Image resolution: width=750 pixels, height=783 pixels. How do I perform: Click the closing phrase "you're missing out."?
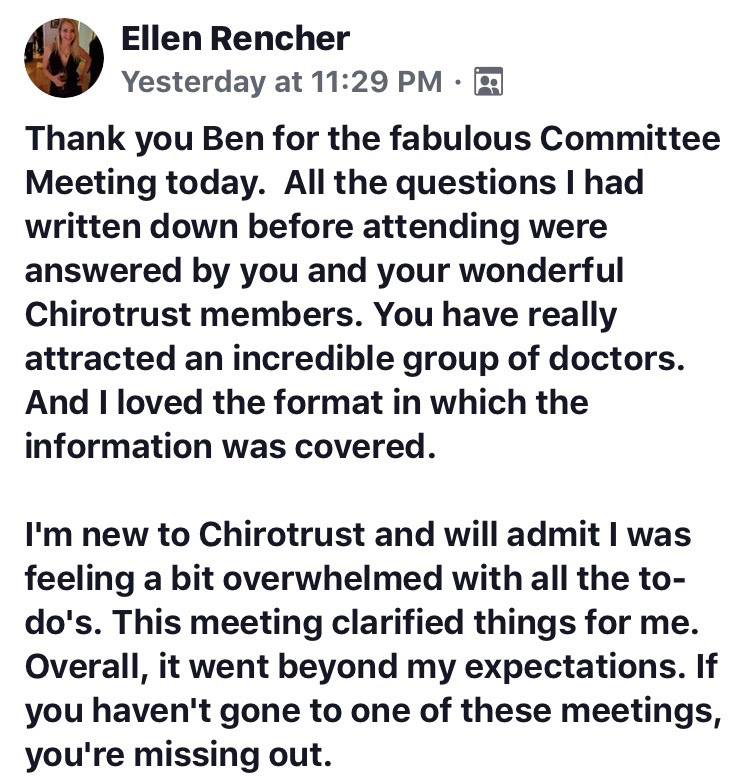tap(178, 755)
